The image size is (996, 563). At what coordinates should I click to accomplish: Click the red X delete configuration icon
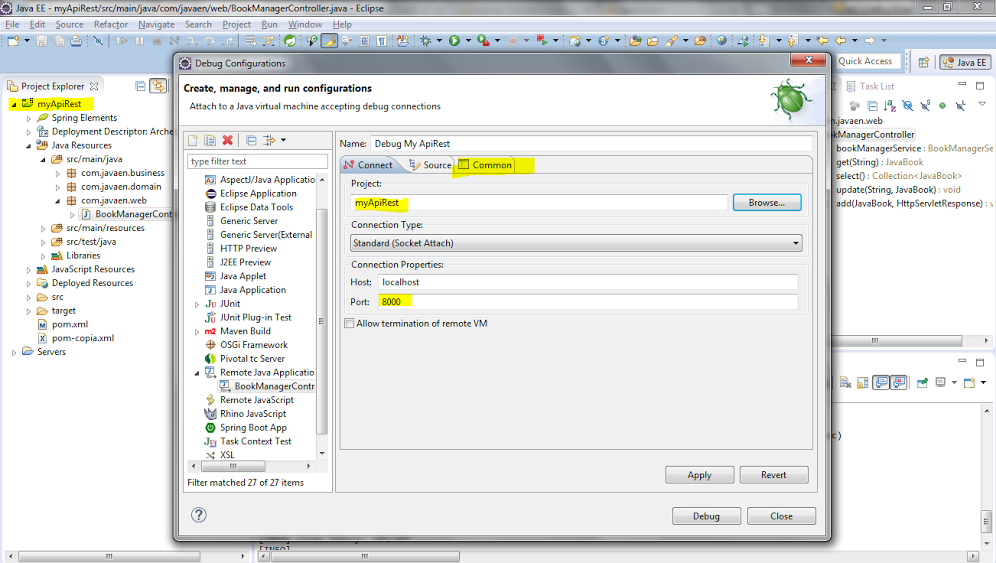227,140
